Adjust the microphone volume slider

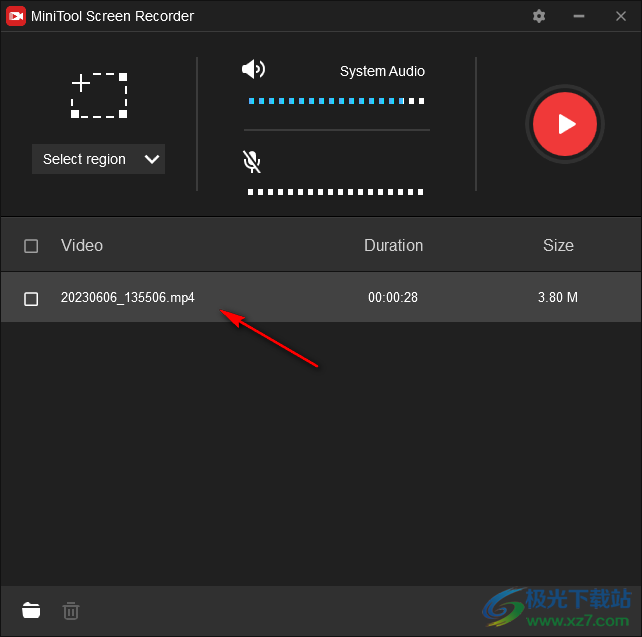coord(335,192)
